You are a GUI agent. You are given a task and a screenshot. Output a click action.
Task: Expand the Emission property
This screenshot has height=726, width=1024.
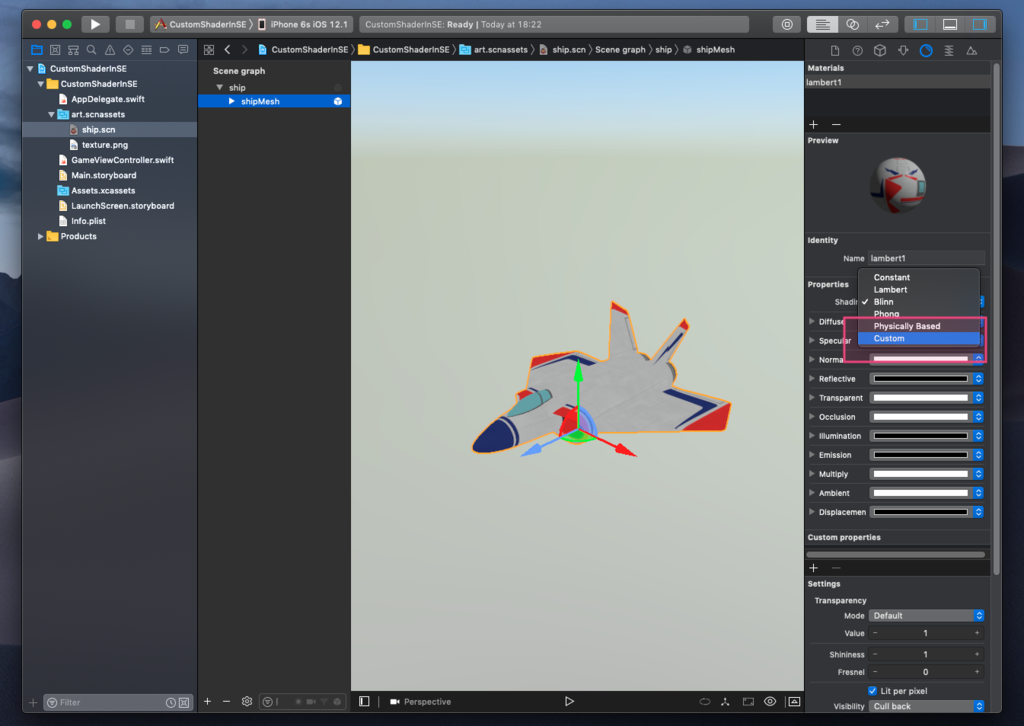pyautogui.click(x=812, y=455)
